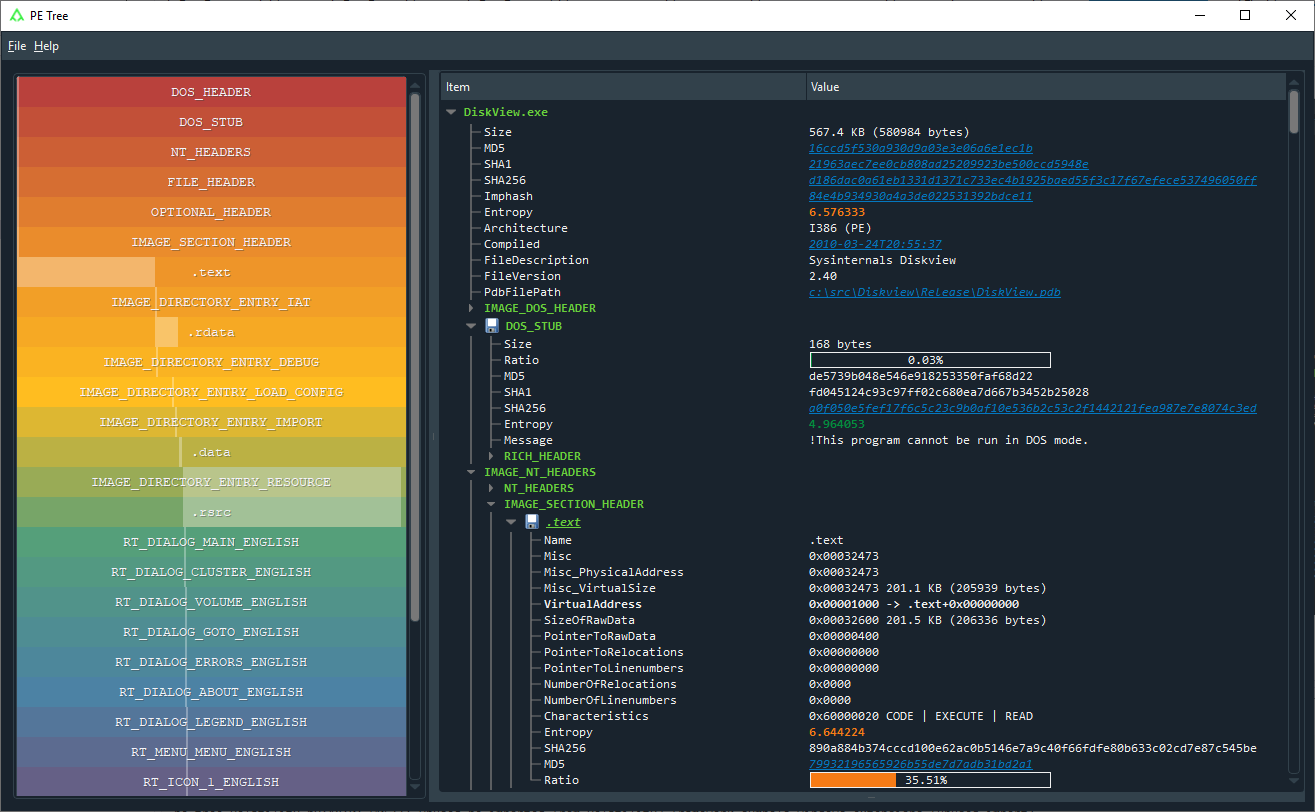1315x812 pixels.
Task: Open the File menu
Action: click(x=16, y=46)
